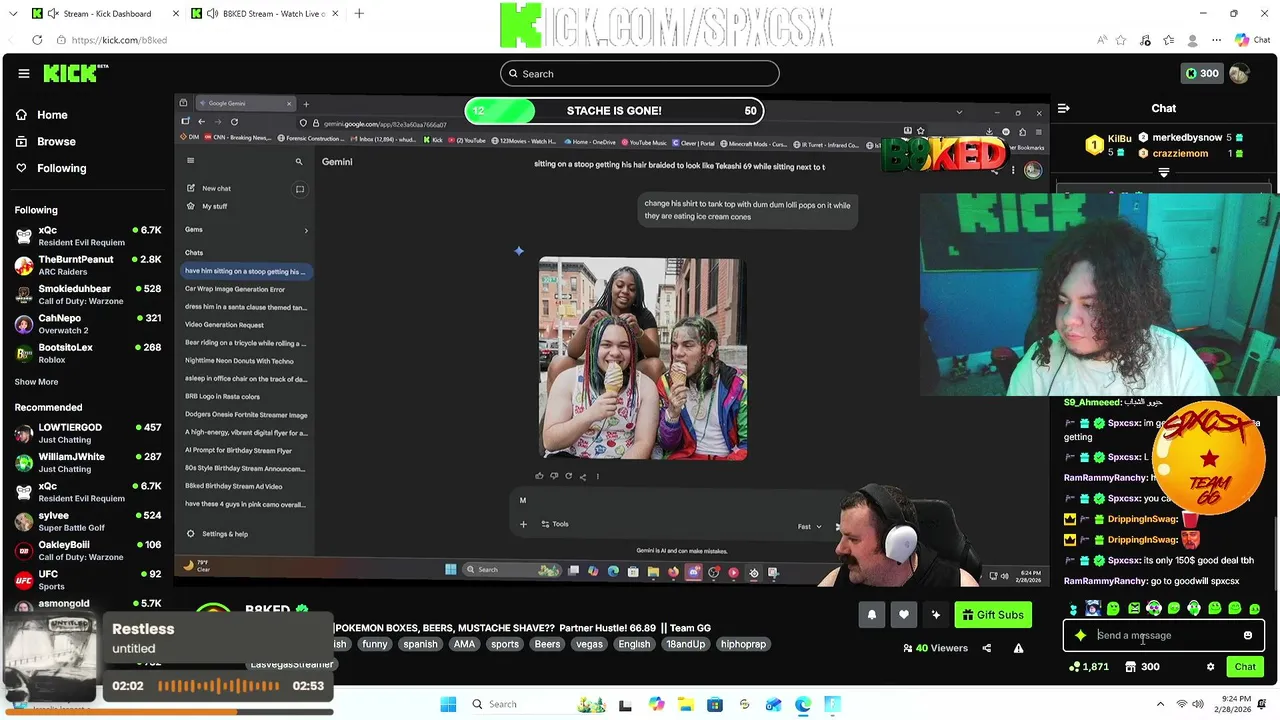Turn on stream notifications bell
The width and height of the screenshot is (1280, 720).
(x=871, y=615)
